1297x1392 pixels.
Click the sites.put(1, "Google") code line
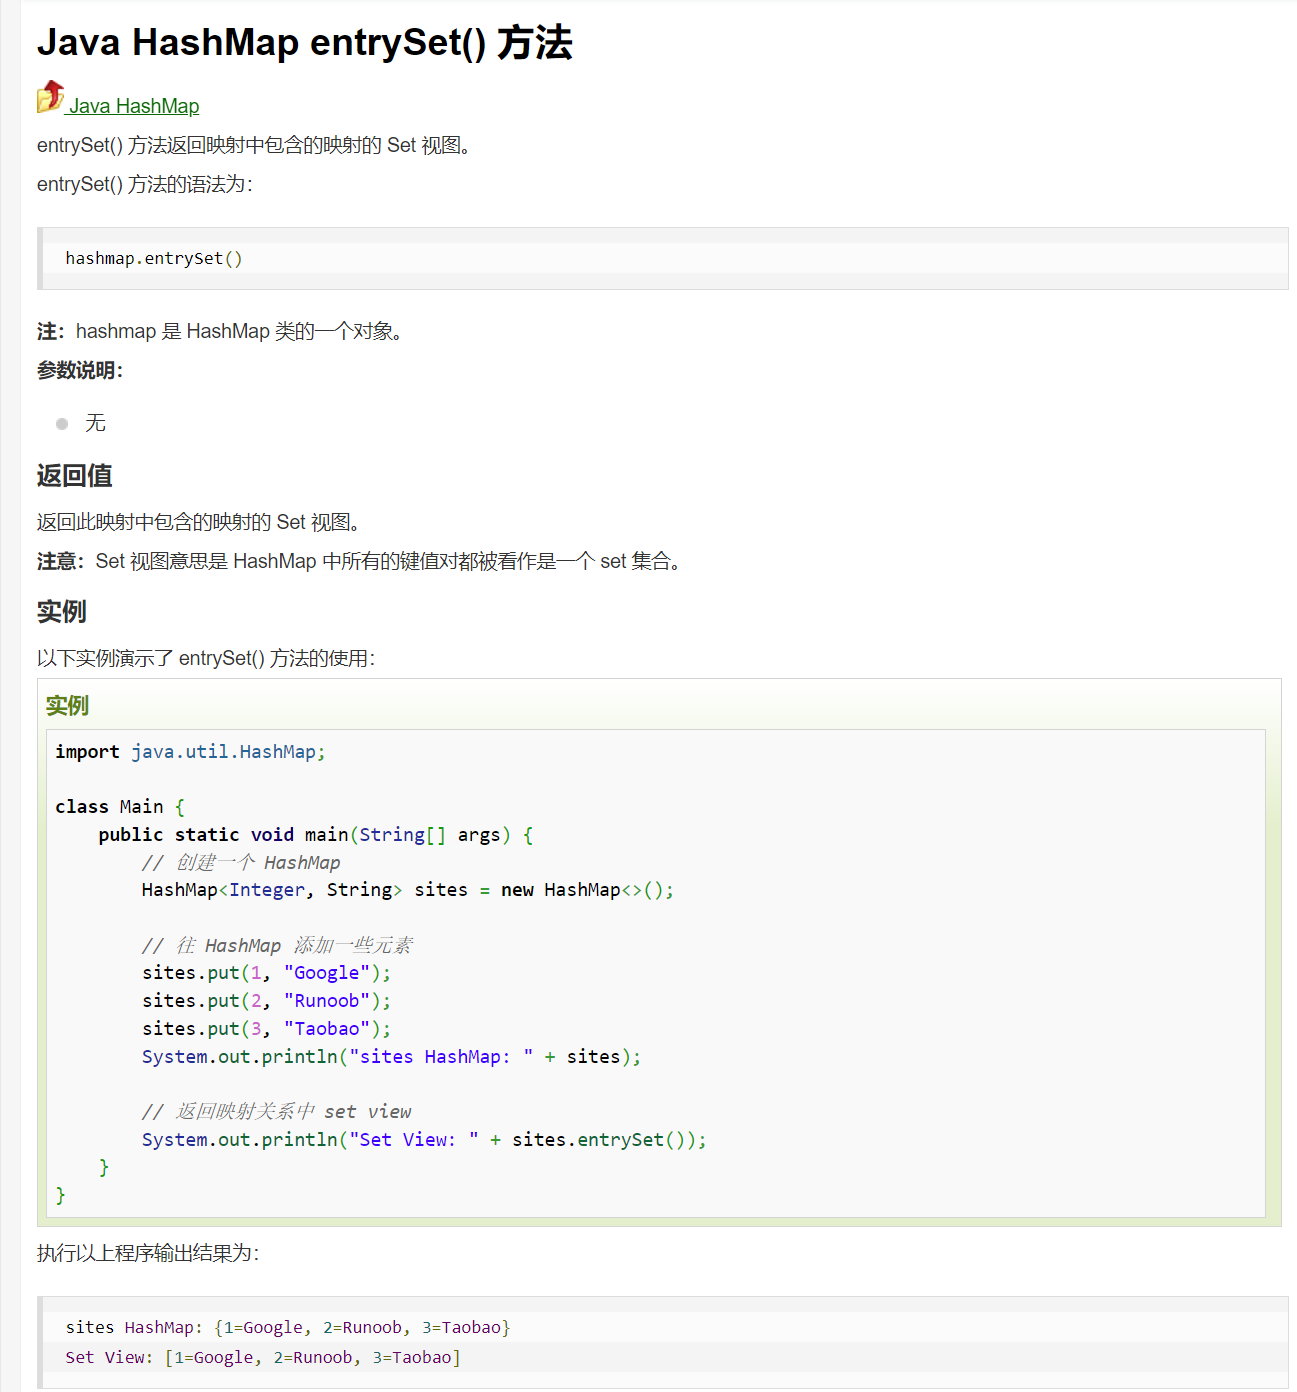[x=265, y=972]
